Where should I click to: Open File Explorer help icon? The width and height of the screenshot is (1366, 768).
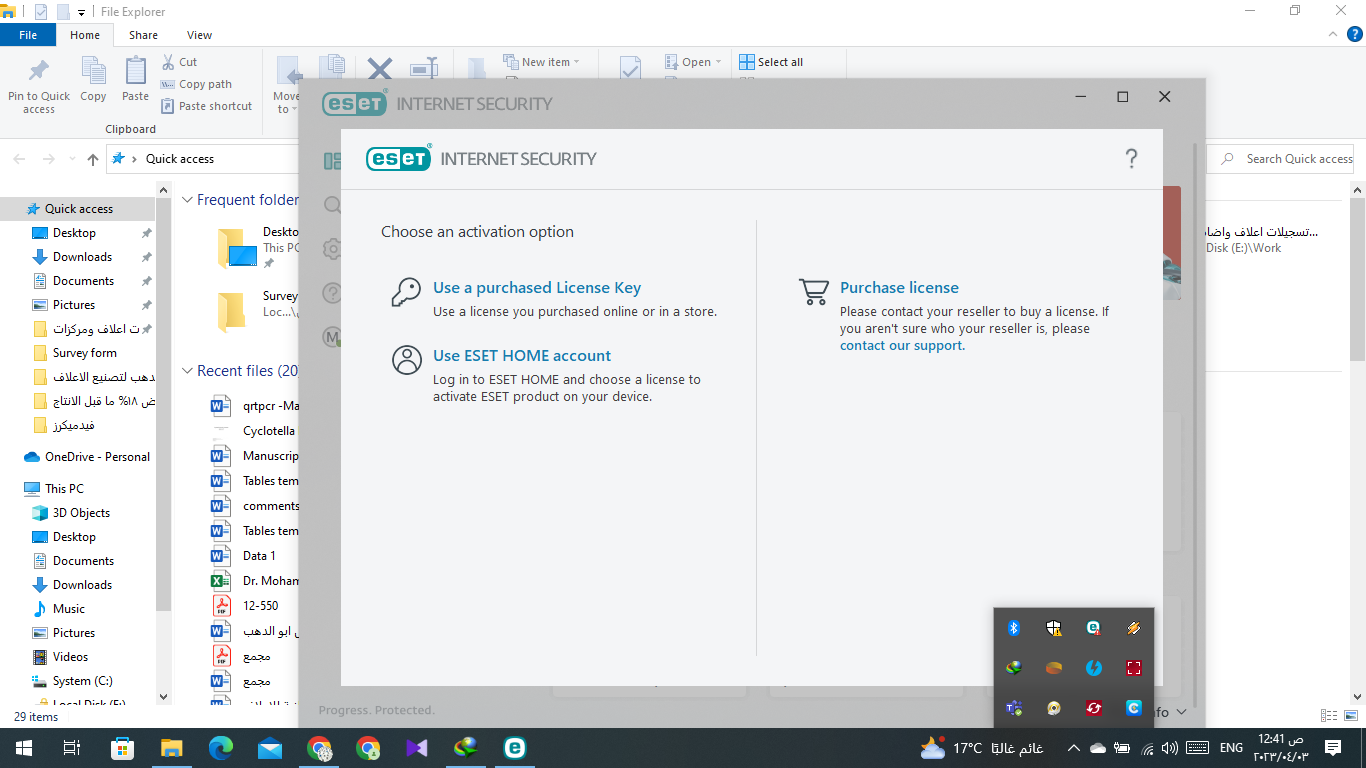point(1353,35)
